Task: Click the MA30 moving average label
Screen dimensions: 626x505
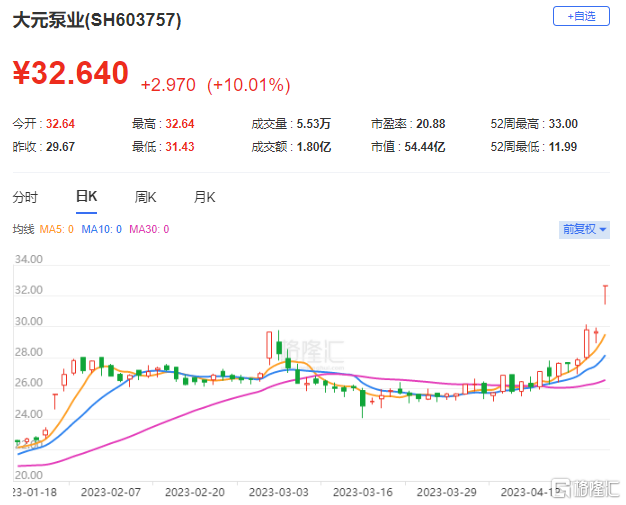Action: (x=149, y=230)
